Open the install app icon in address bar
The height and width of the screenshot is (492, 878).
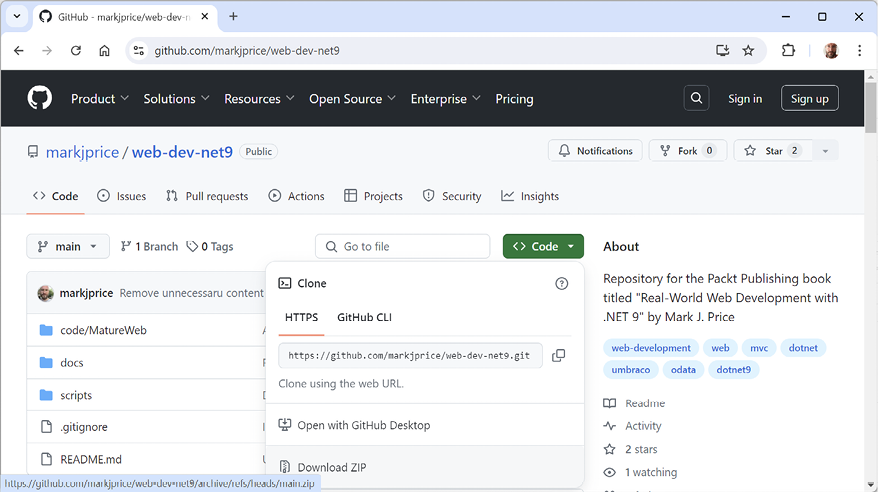[x=722, y=50]
